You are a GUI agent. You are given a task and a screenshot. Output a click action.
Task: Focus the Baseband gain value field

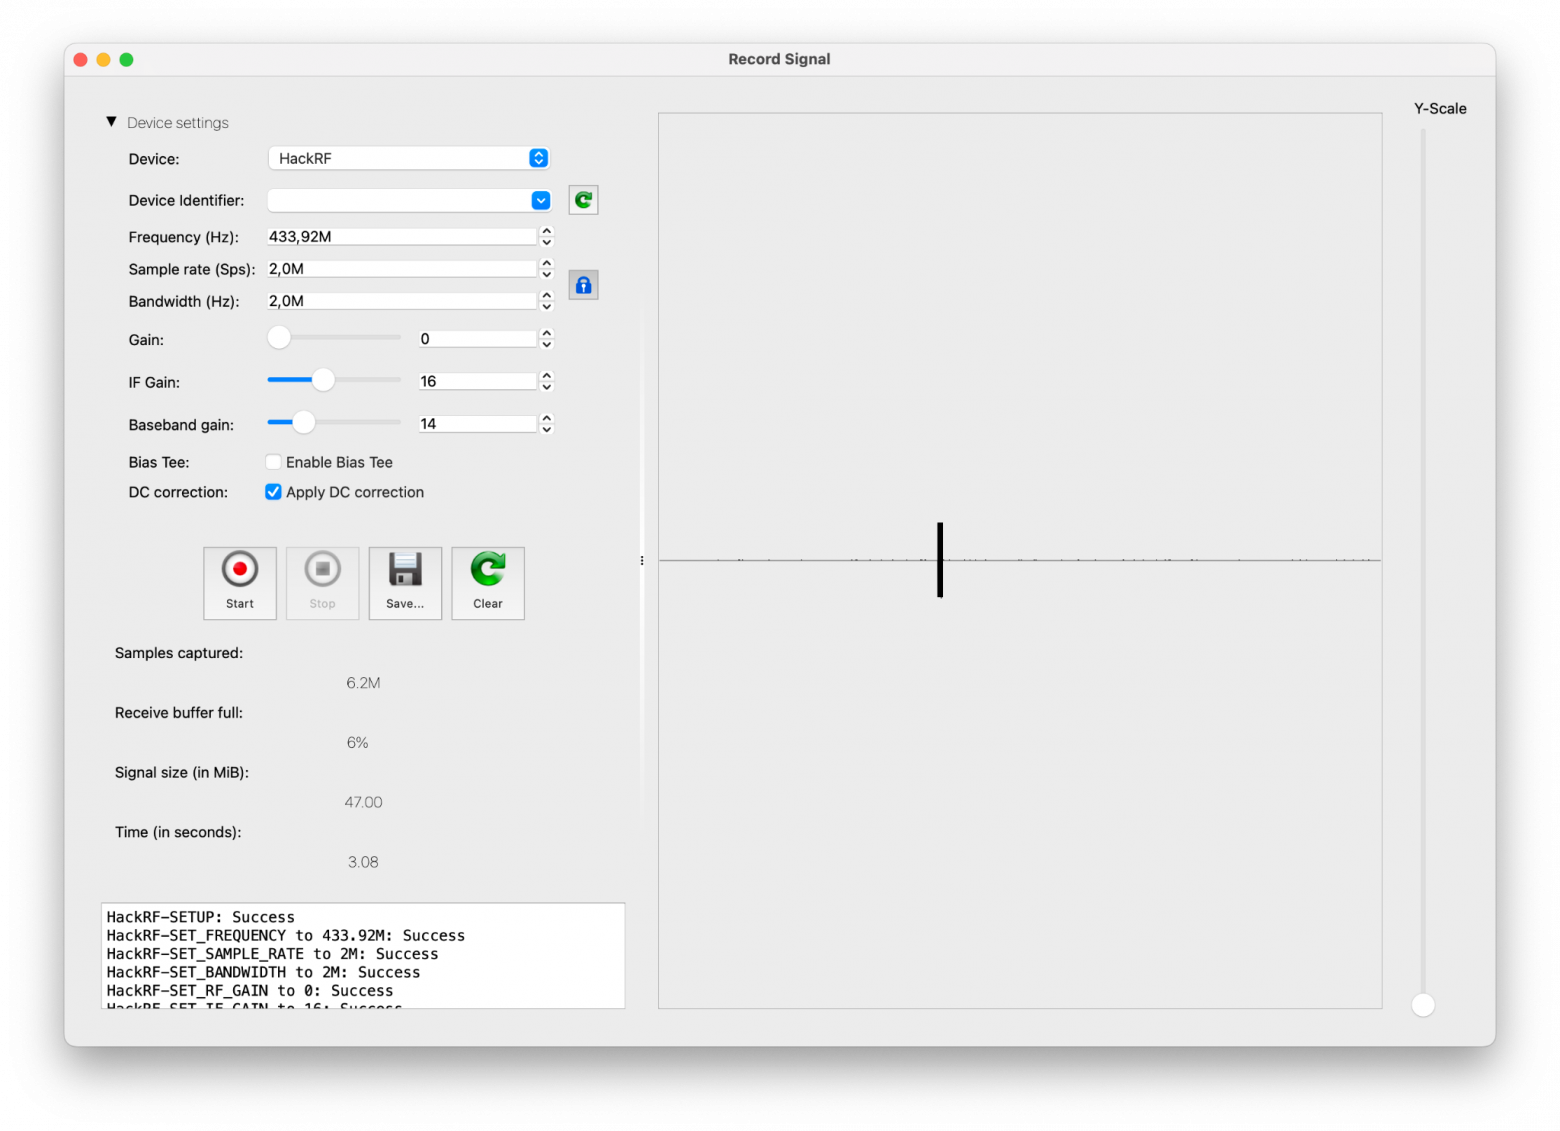pos(478,424)
